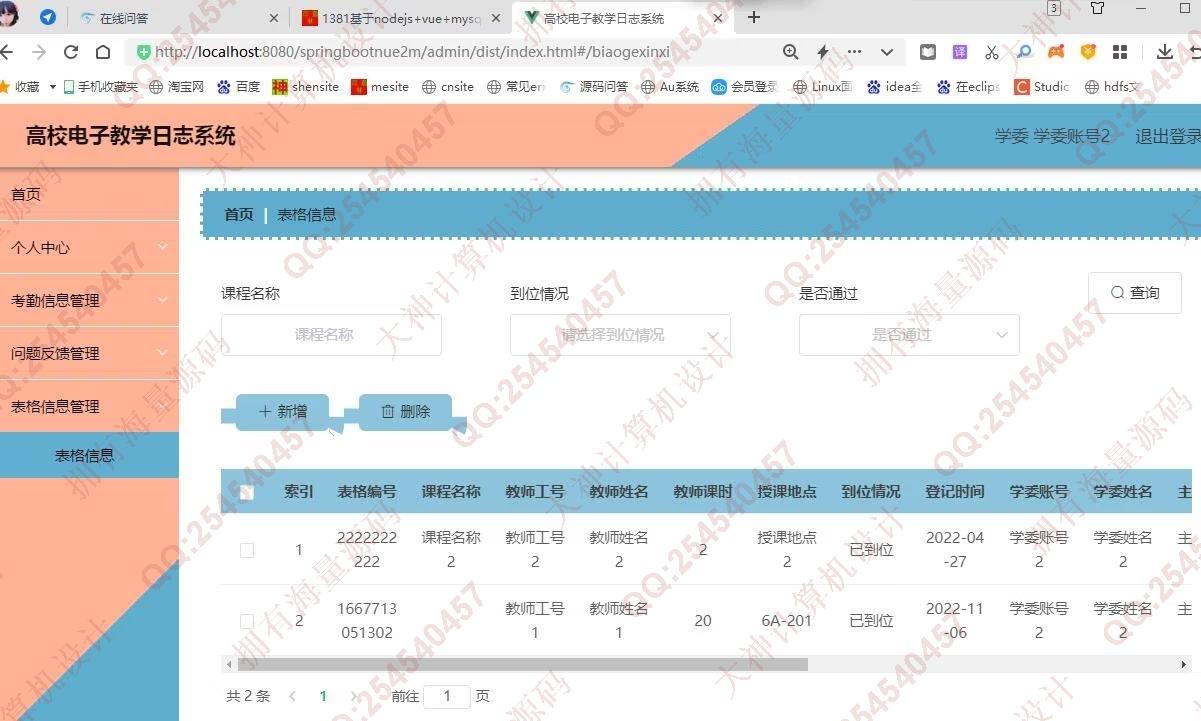The image size is (1201, 721).
Task: Open the reading mode book icon
Action: click(928, 52)
